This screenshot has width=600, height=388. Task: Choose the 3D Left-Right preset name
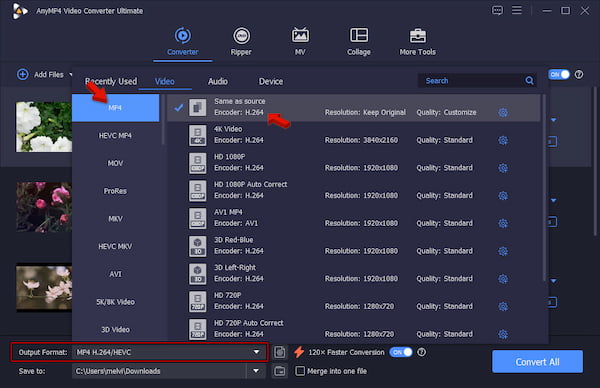235,267
